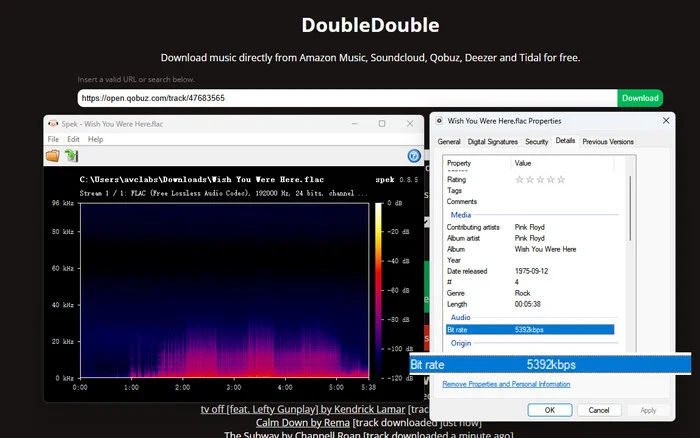Click Spek app icon in title bar
Image resolution: width=700 pixels, height=438 pixels.
(x=53, y=124)
